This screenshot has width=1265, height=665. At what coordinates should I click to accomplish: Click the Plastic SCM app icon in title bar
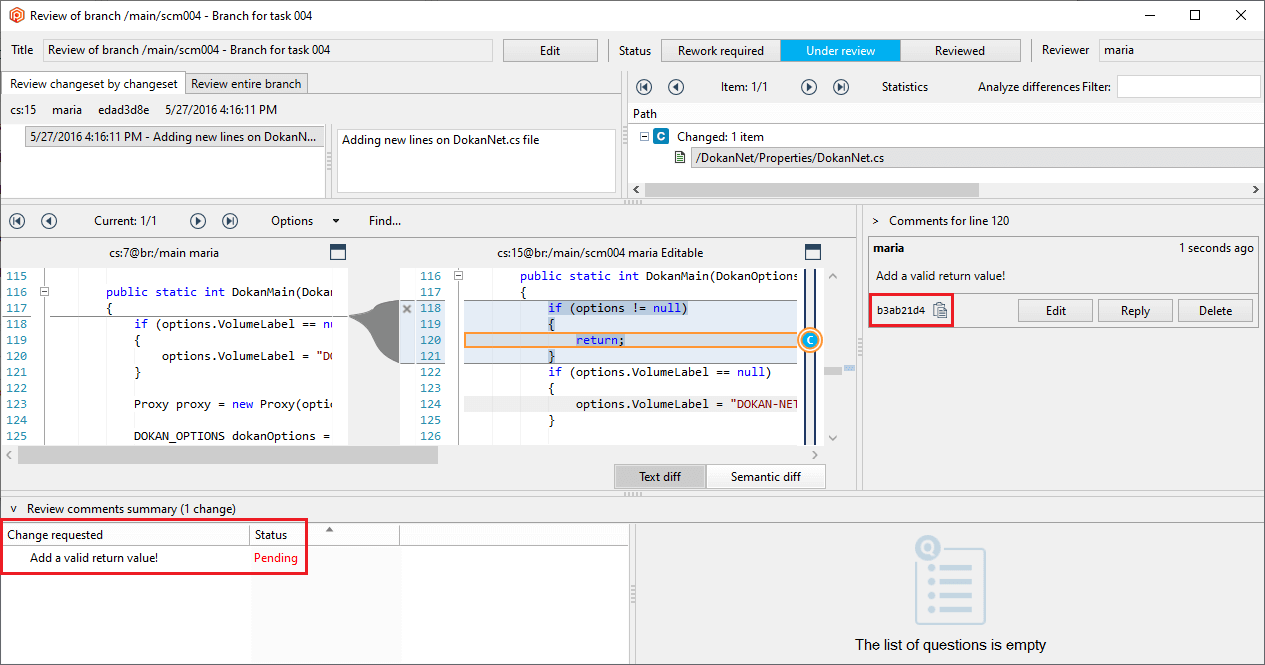(15, 15)
